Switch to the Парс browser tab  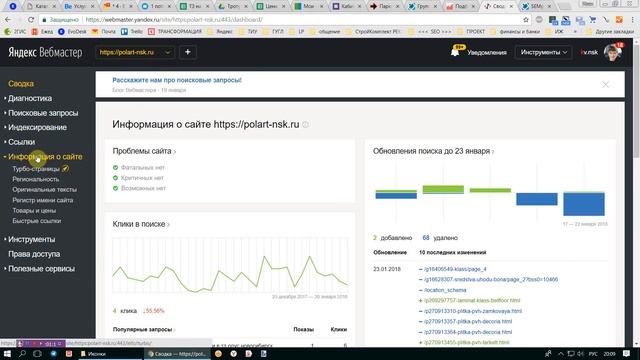pyautogui.click(x=385, y=6)
